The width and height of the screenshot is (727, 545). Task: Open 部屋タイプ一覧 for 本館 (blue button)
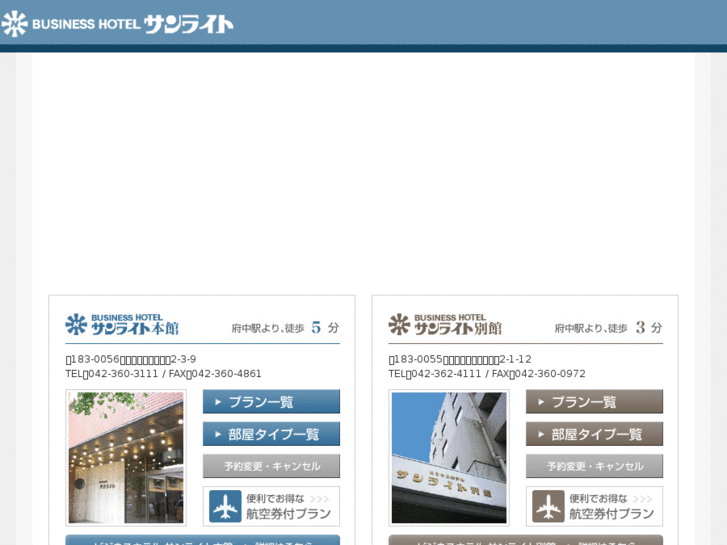(271, 434)
